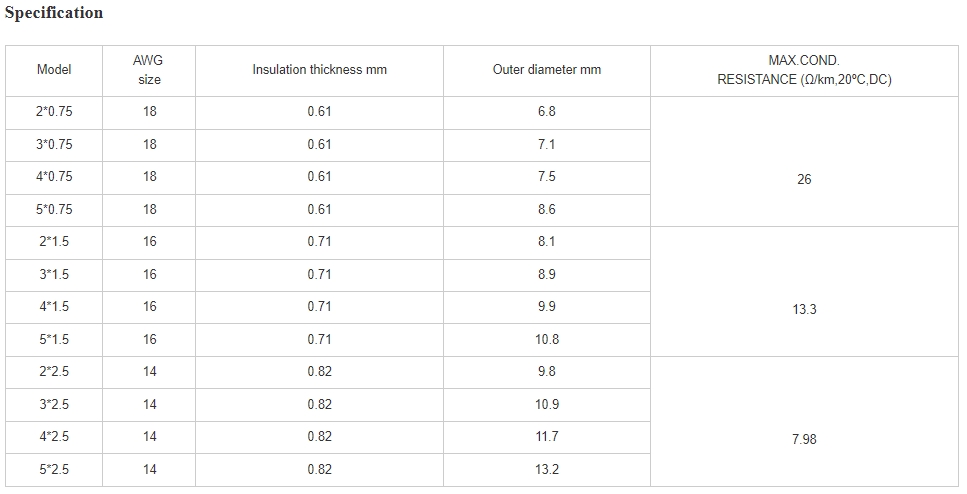Select the 5*2.5 model cell
Viewport: 967px width, 494px height.
[x=54, y=470]
